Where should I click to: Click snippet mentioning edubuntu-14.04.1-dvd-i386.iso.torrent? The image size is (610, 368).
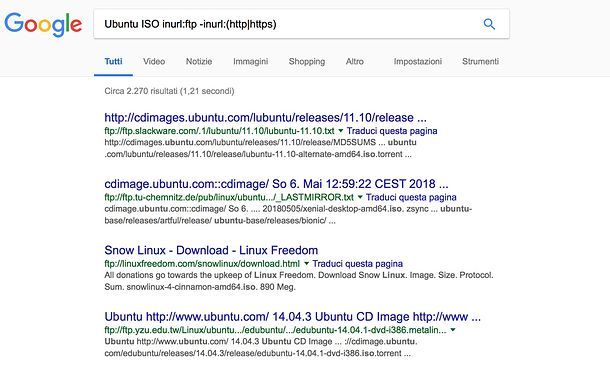tap(261, 347)
